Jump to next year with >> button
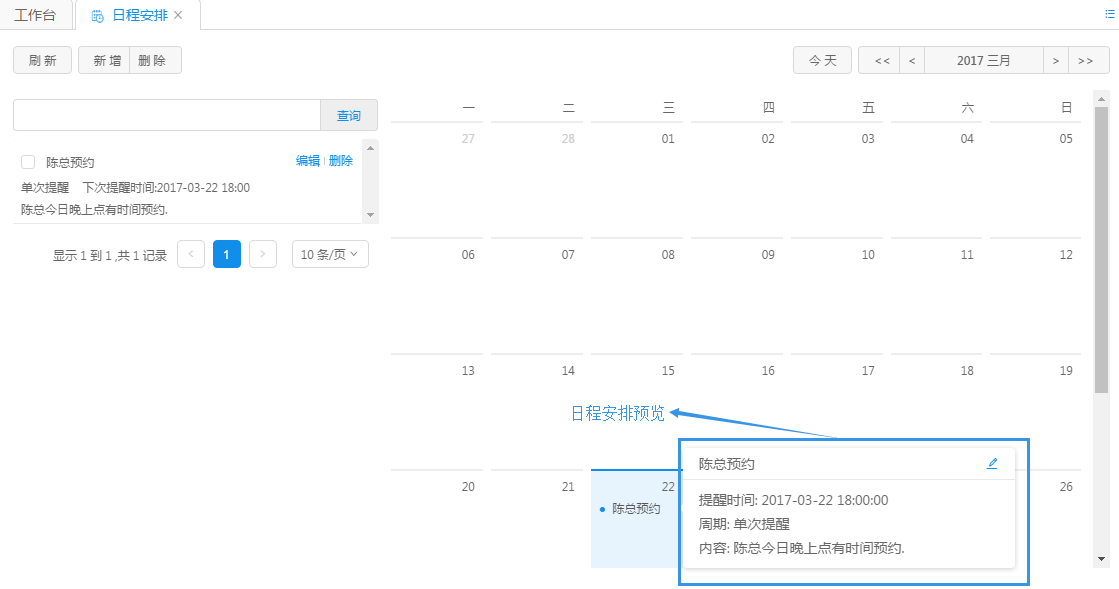The width and height of the screenshot is (1119, 589). pos(1087,60)
